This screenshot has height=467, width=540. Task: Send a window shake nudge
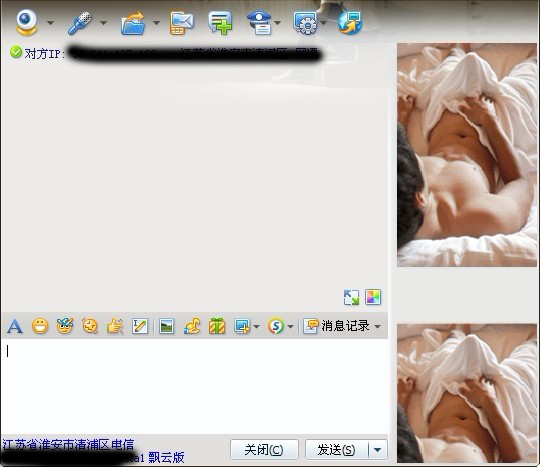click(90, 326)
